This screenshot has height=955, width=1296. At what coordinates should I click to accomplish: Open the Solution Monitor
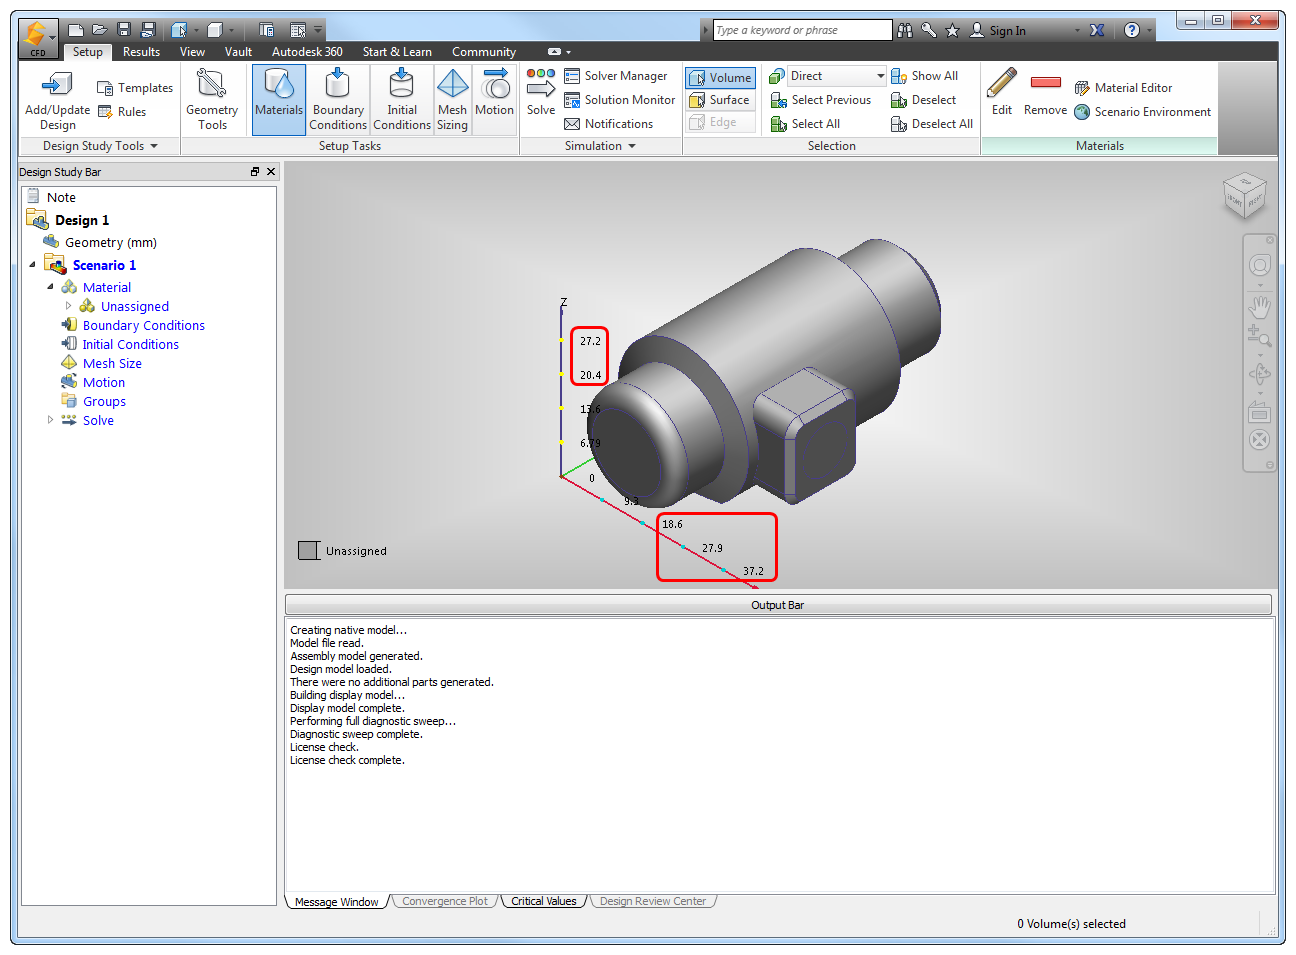pos(620,100)
